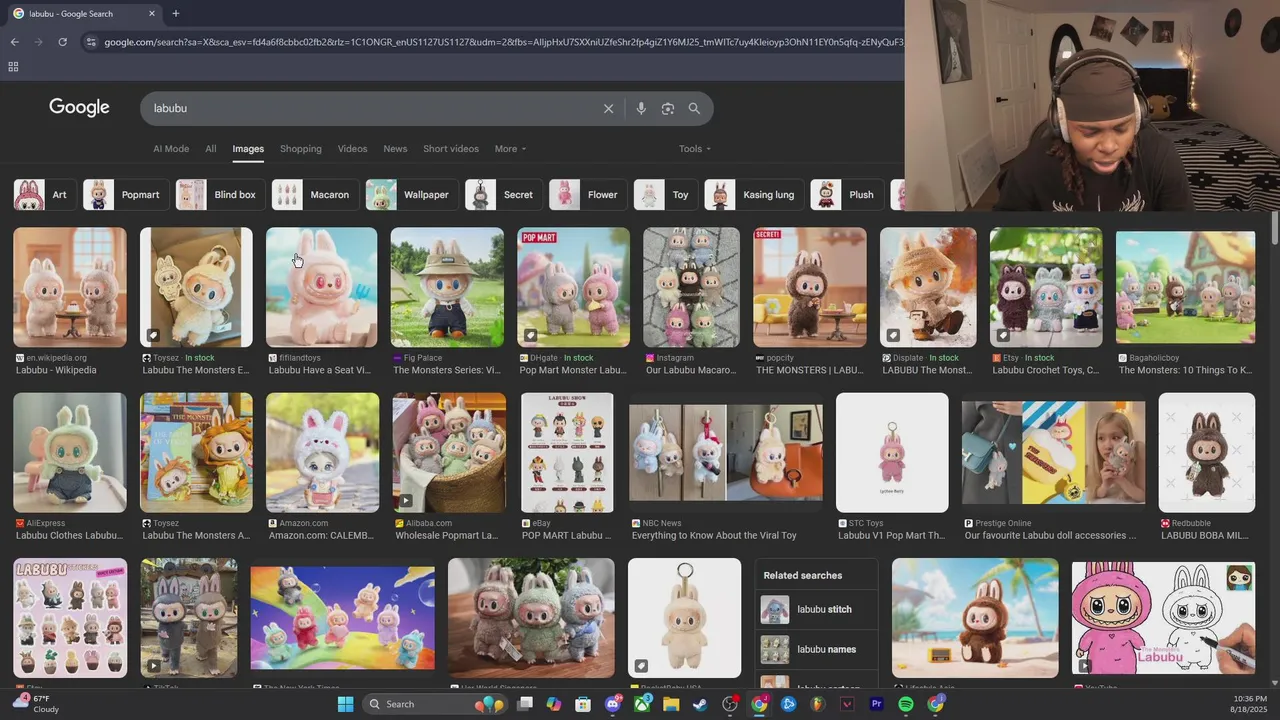Open Amazon.com: CALEMB title link

pos(320,536)
